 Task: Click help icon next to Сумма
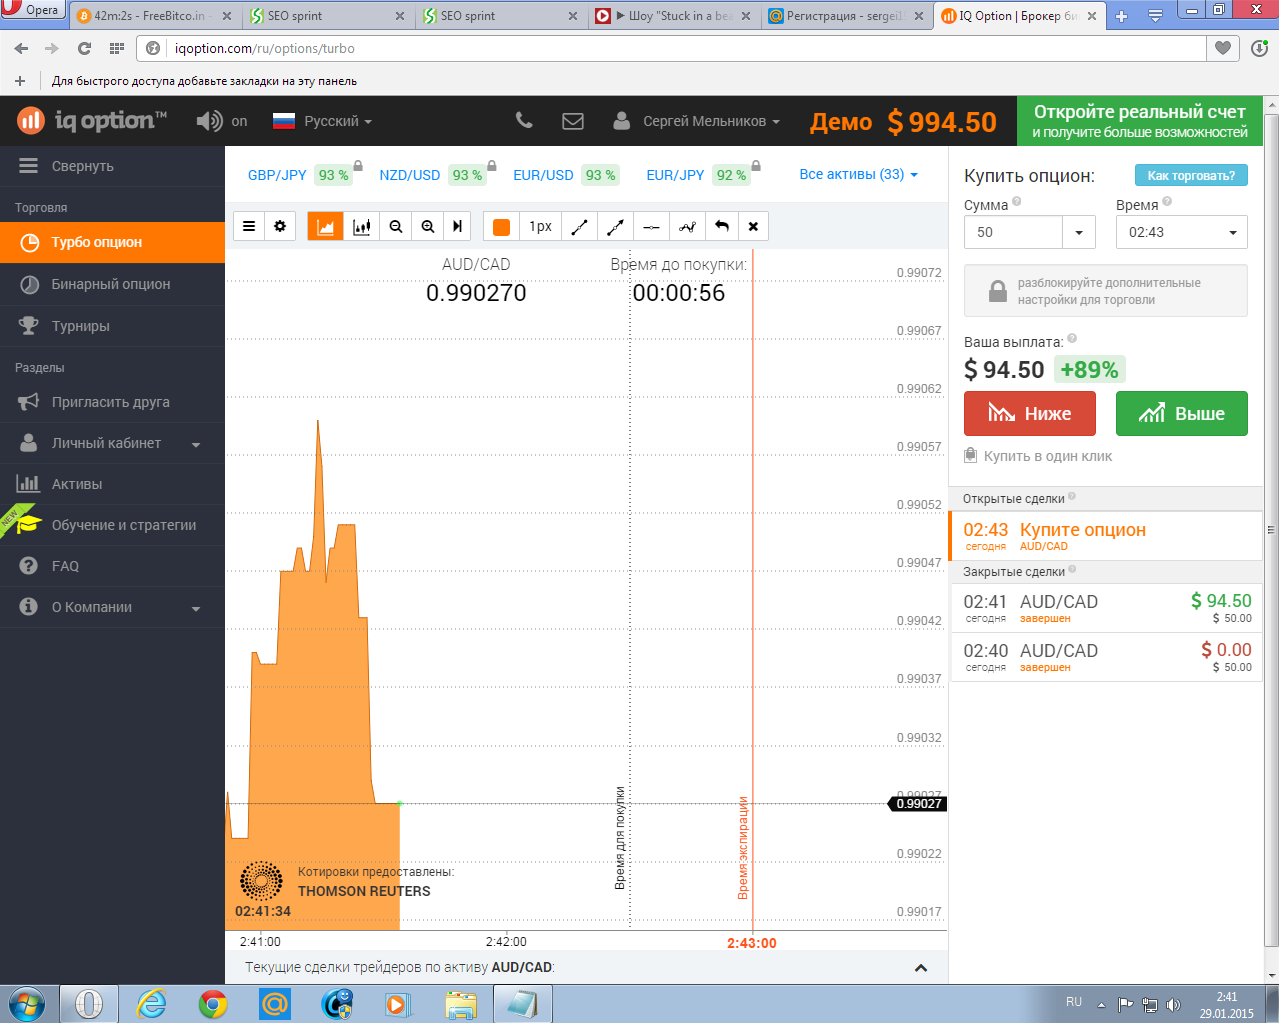pyautogui.click(x=1017, y=202)
